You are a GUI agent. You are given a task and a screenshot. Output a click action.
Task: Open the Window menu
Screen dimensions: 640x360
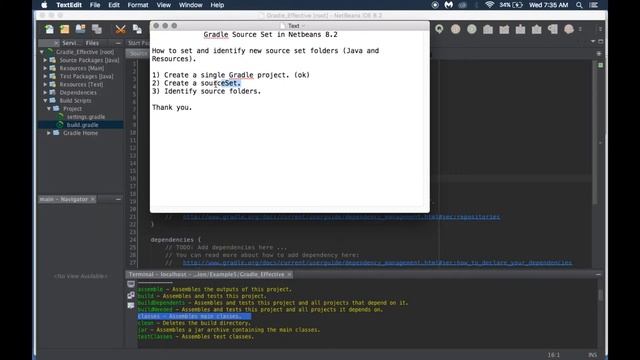(191, 5)
